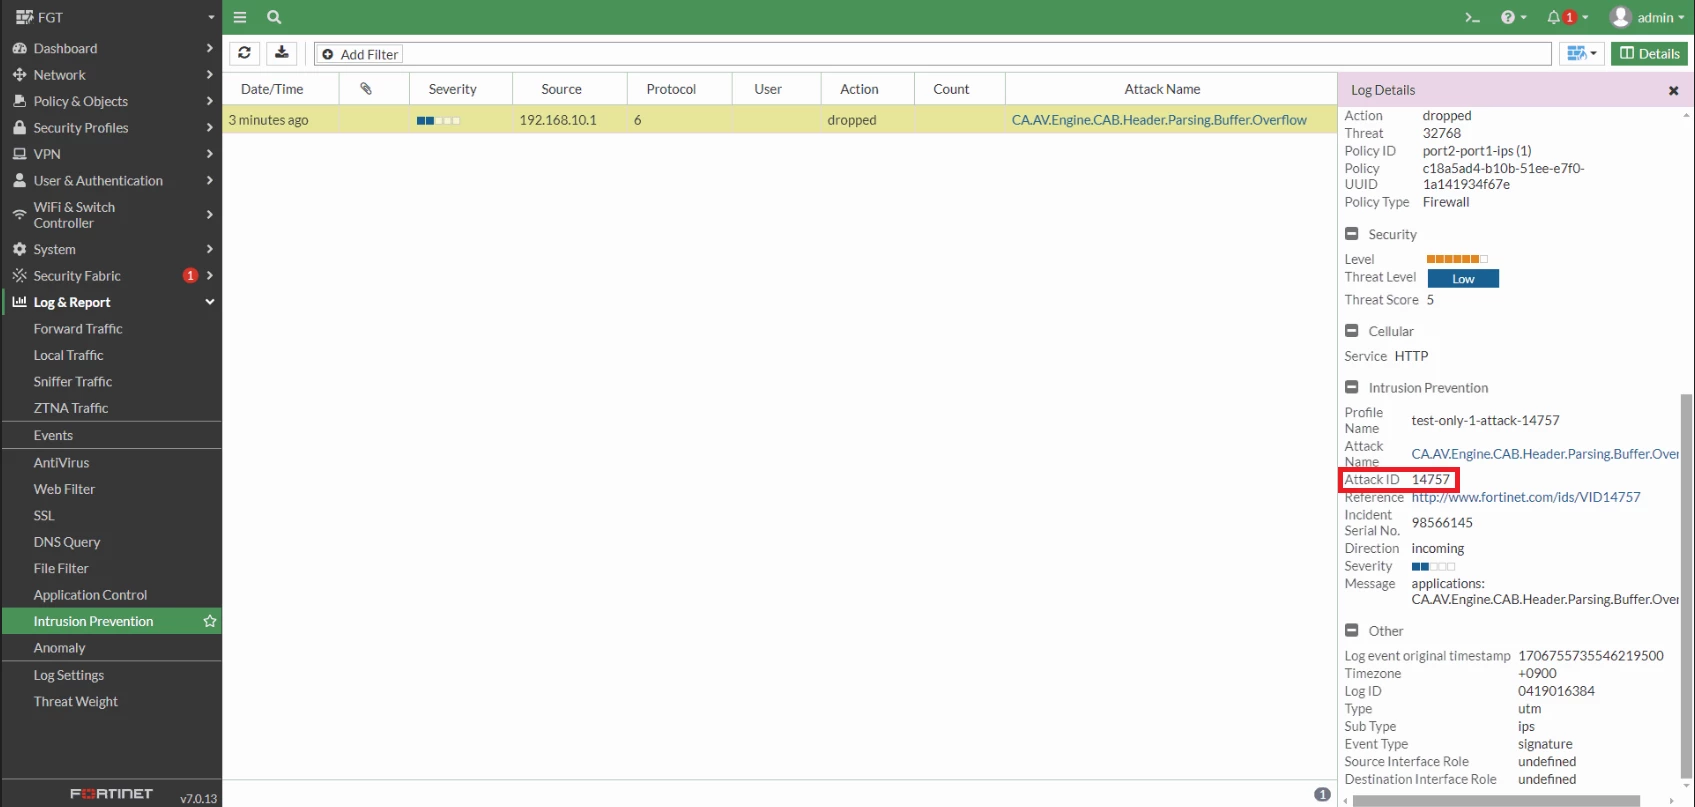The image size is (1695, 807).
Task: Toggle favorite star on Intrusion Prevention
Action: pos(210,621)
